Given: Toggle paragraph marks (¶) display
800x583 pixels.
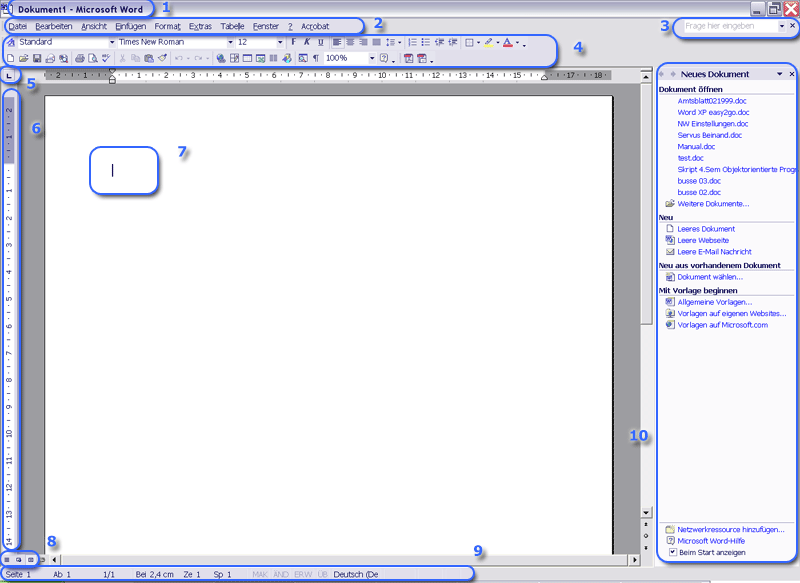Looking at the screenshot, I should 316,58.
